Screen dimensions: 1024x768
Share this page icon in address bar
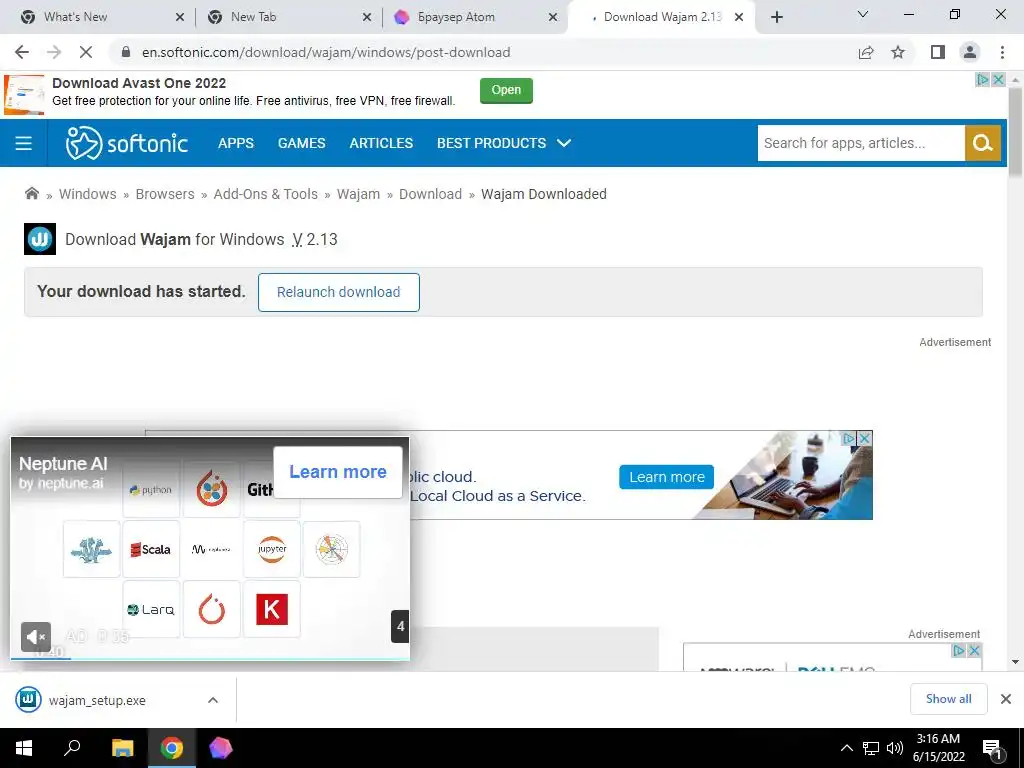coord(866,52)
